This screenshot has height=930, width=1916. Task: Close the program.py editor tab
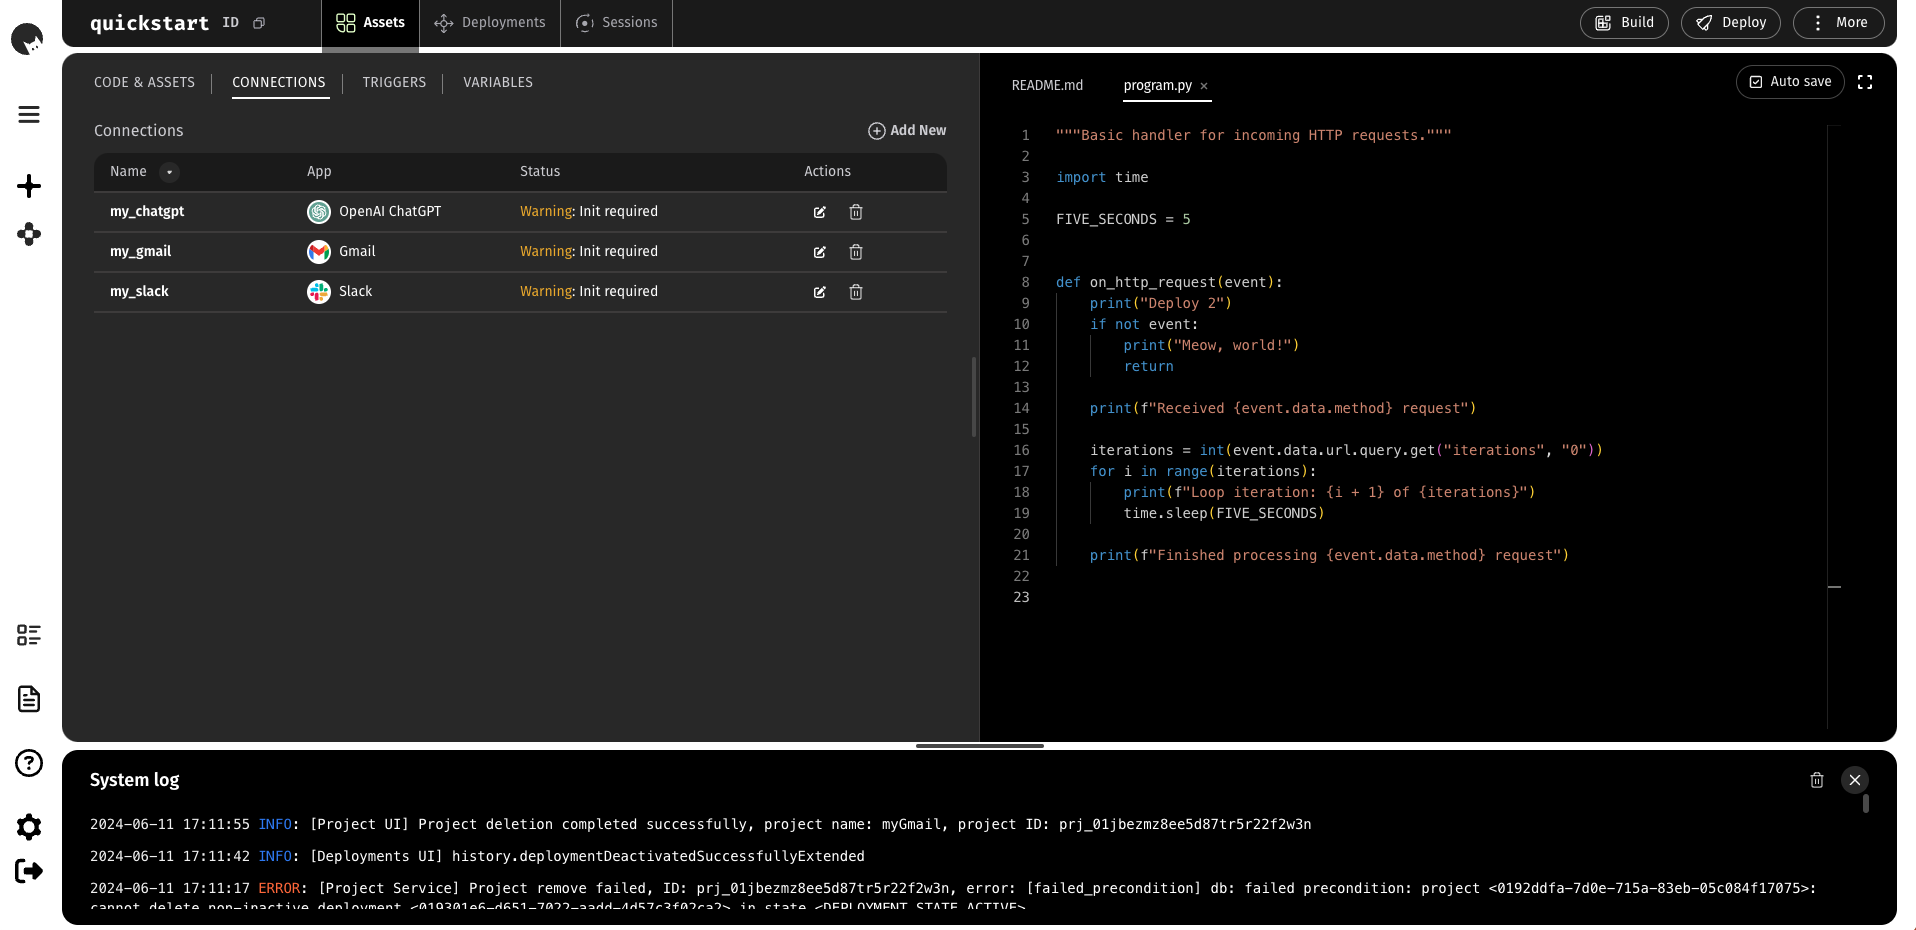pos(1204,86)
